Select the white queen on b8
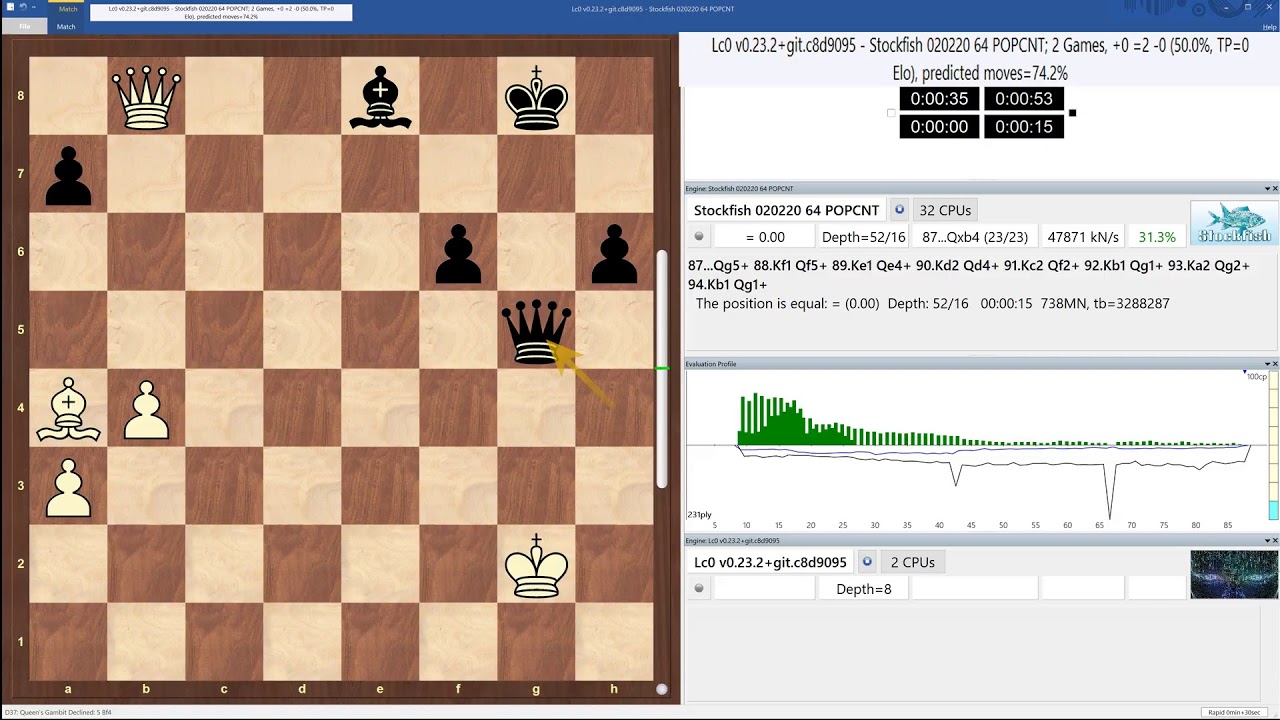This screenshot has height=720, width=1280. tap(146, 96)
